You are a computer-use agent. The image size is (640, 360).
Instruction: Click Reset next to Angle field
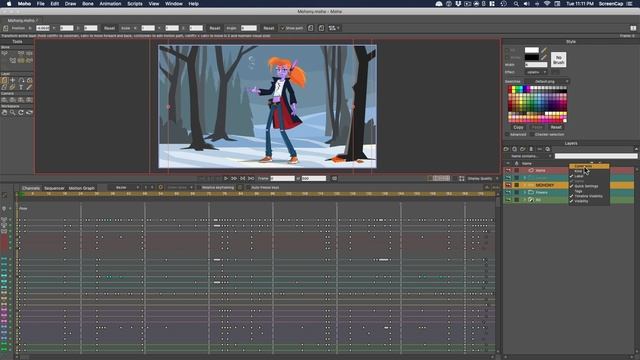[x=269, y=28]
